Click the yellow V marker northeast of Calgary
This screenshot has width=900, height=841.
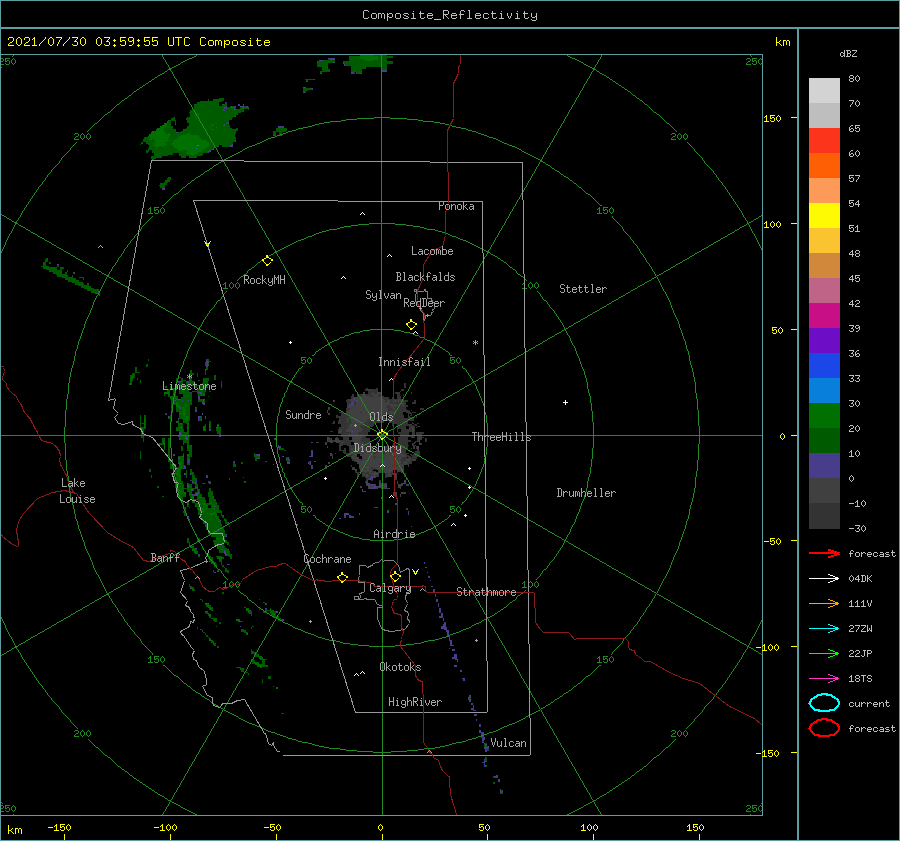point(415,572)
